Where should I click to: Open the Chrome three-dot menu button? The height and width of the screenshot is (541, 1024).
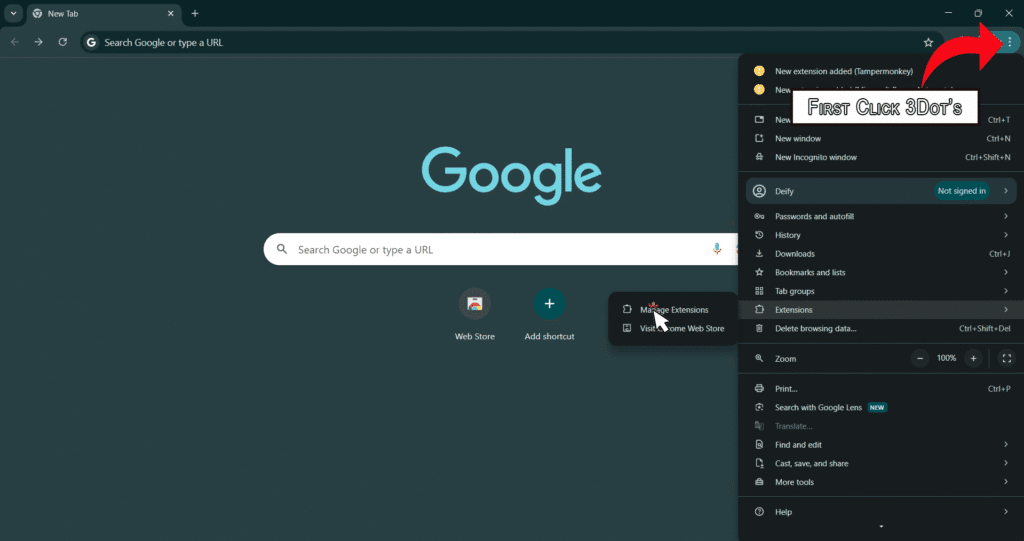pyautogui.click(x=1010, y=42)
